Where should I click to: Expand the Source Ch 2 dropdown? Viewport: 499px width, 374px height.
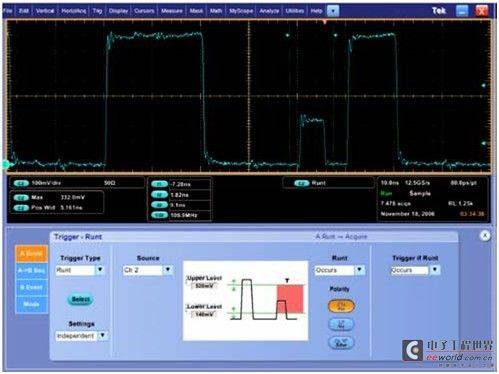point(168,270)
